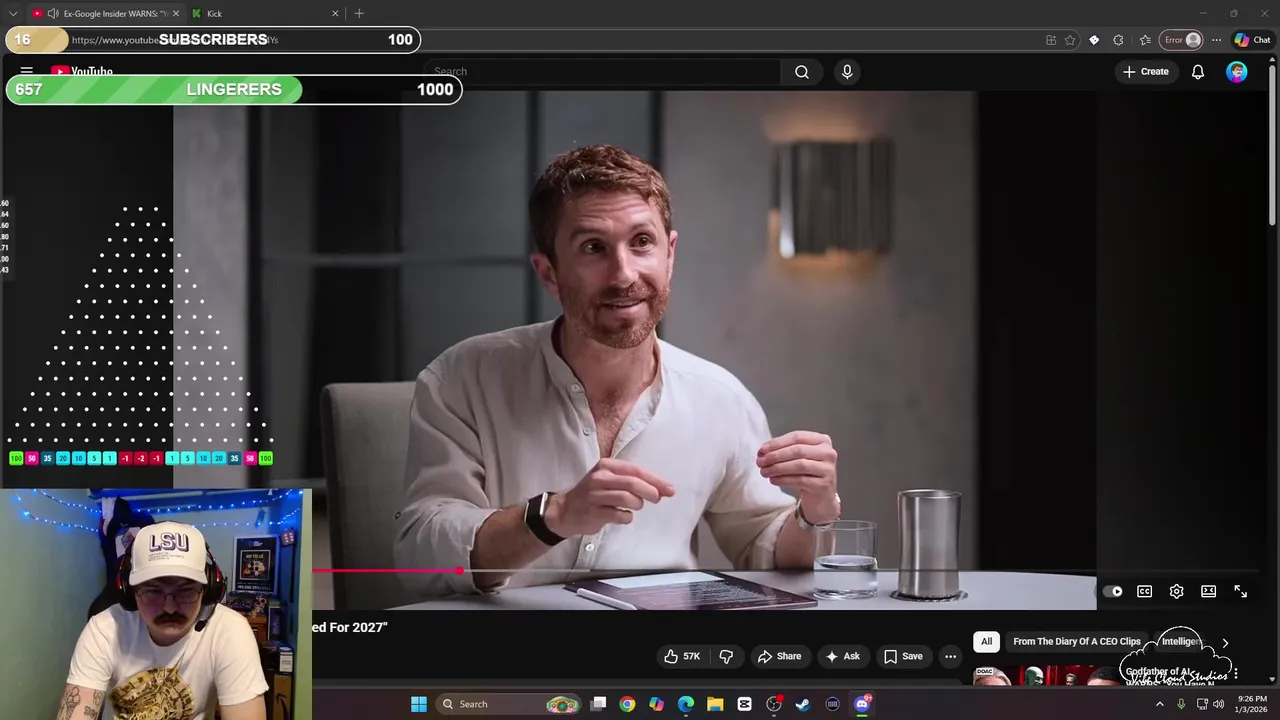Share the video with the Share button
1280x720 pixels.
pos(779,656)
